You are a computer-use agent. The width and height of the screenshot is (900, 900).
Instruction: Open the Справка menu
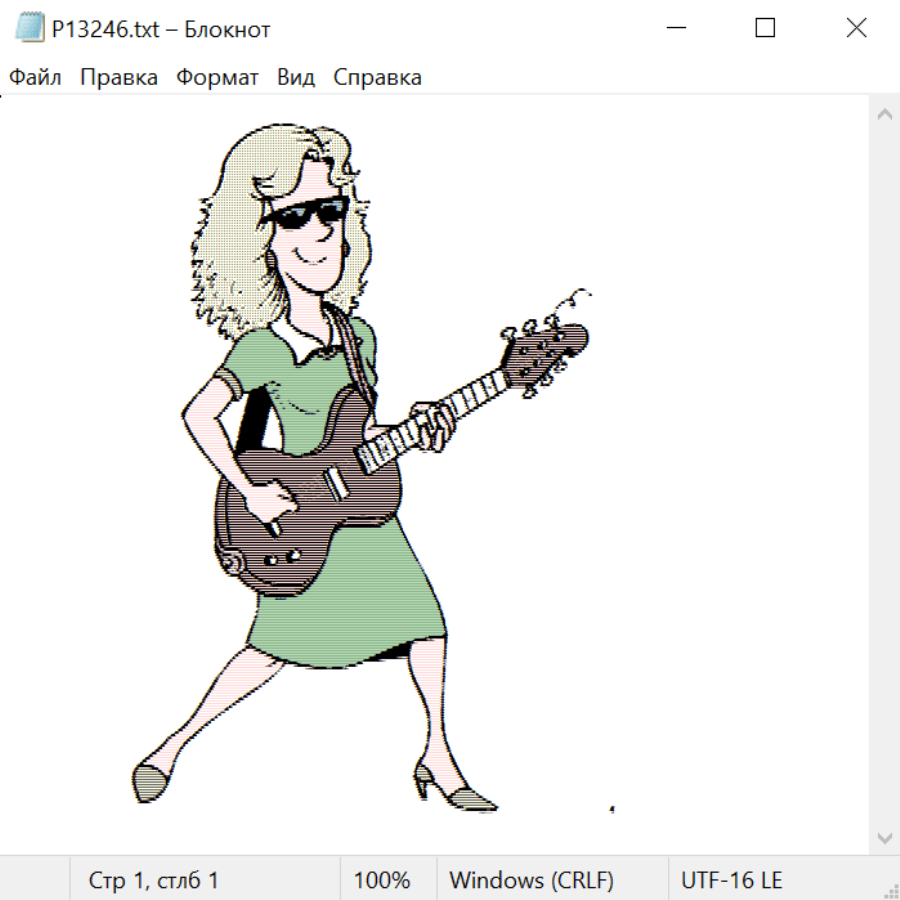377,78
